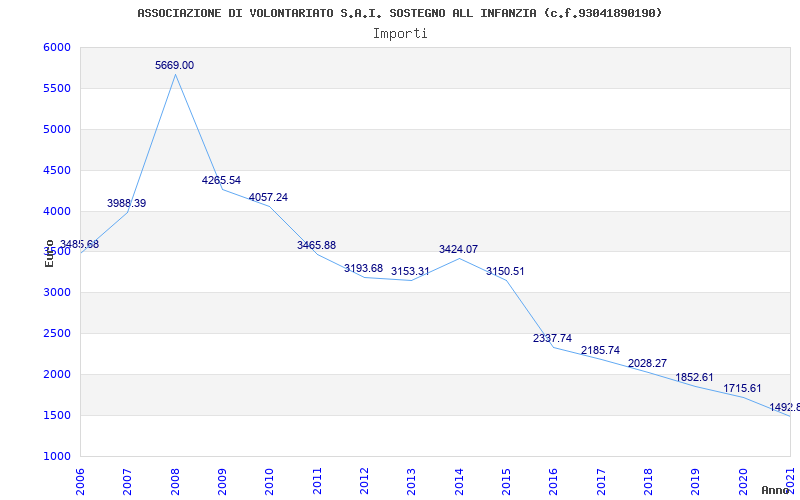Select the 4265.54 data label
The width and height of the screenshot is (800, 500).
(x=221, y=180)
